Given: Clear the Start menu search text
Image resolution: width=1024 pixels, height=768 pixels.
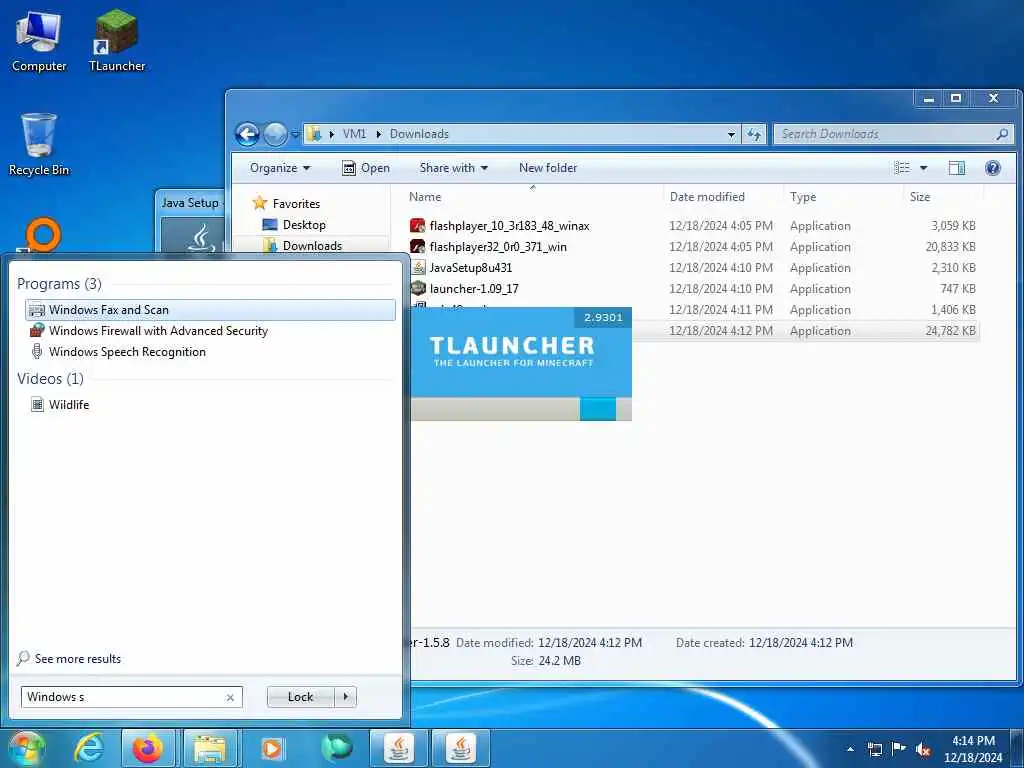Looking at the screenshot, I should [x=230, y=697].
